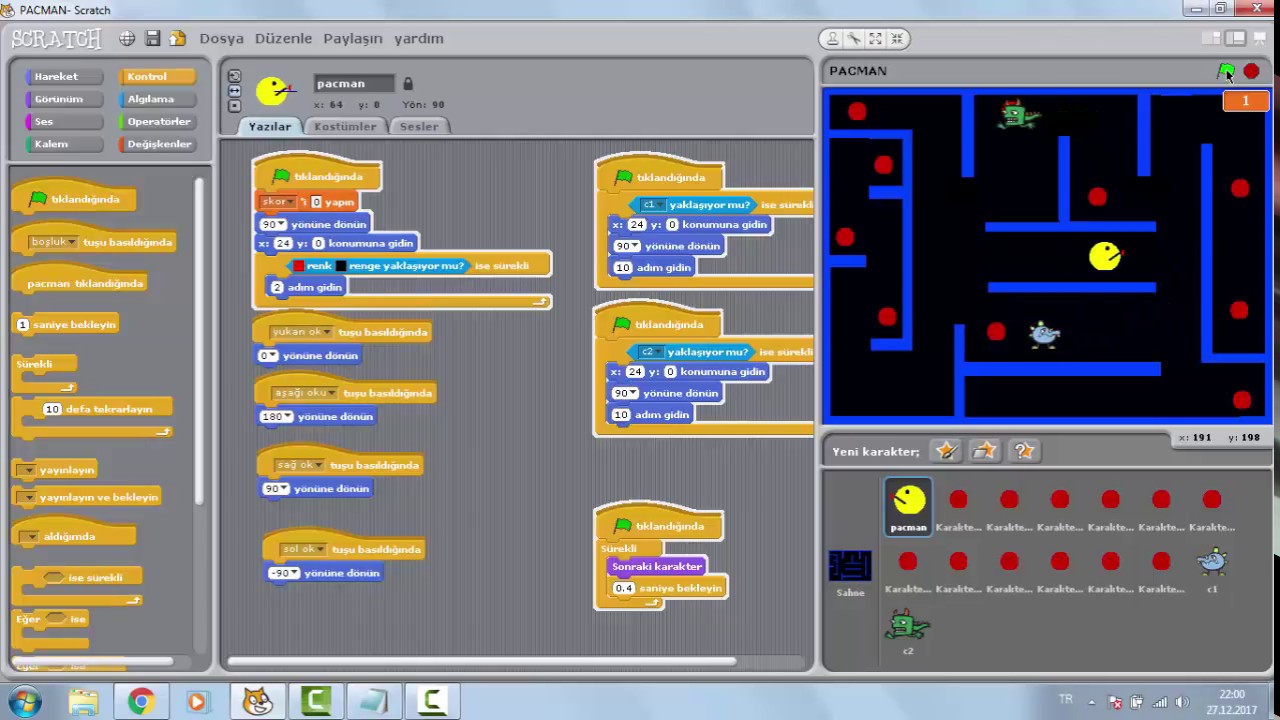Switch to full stage view mode
Image resolution: width=1280 pixels, height=720 pixels.
(x=1235, y=38)
